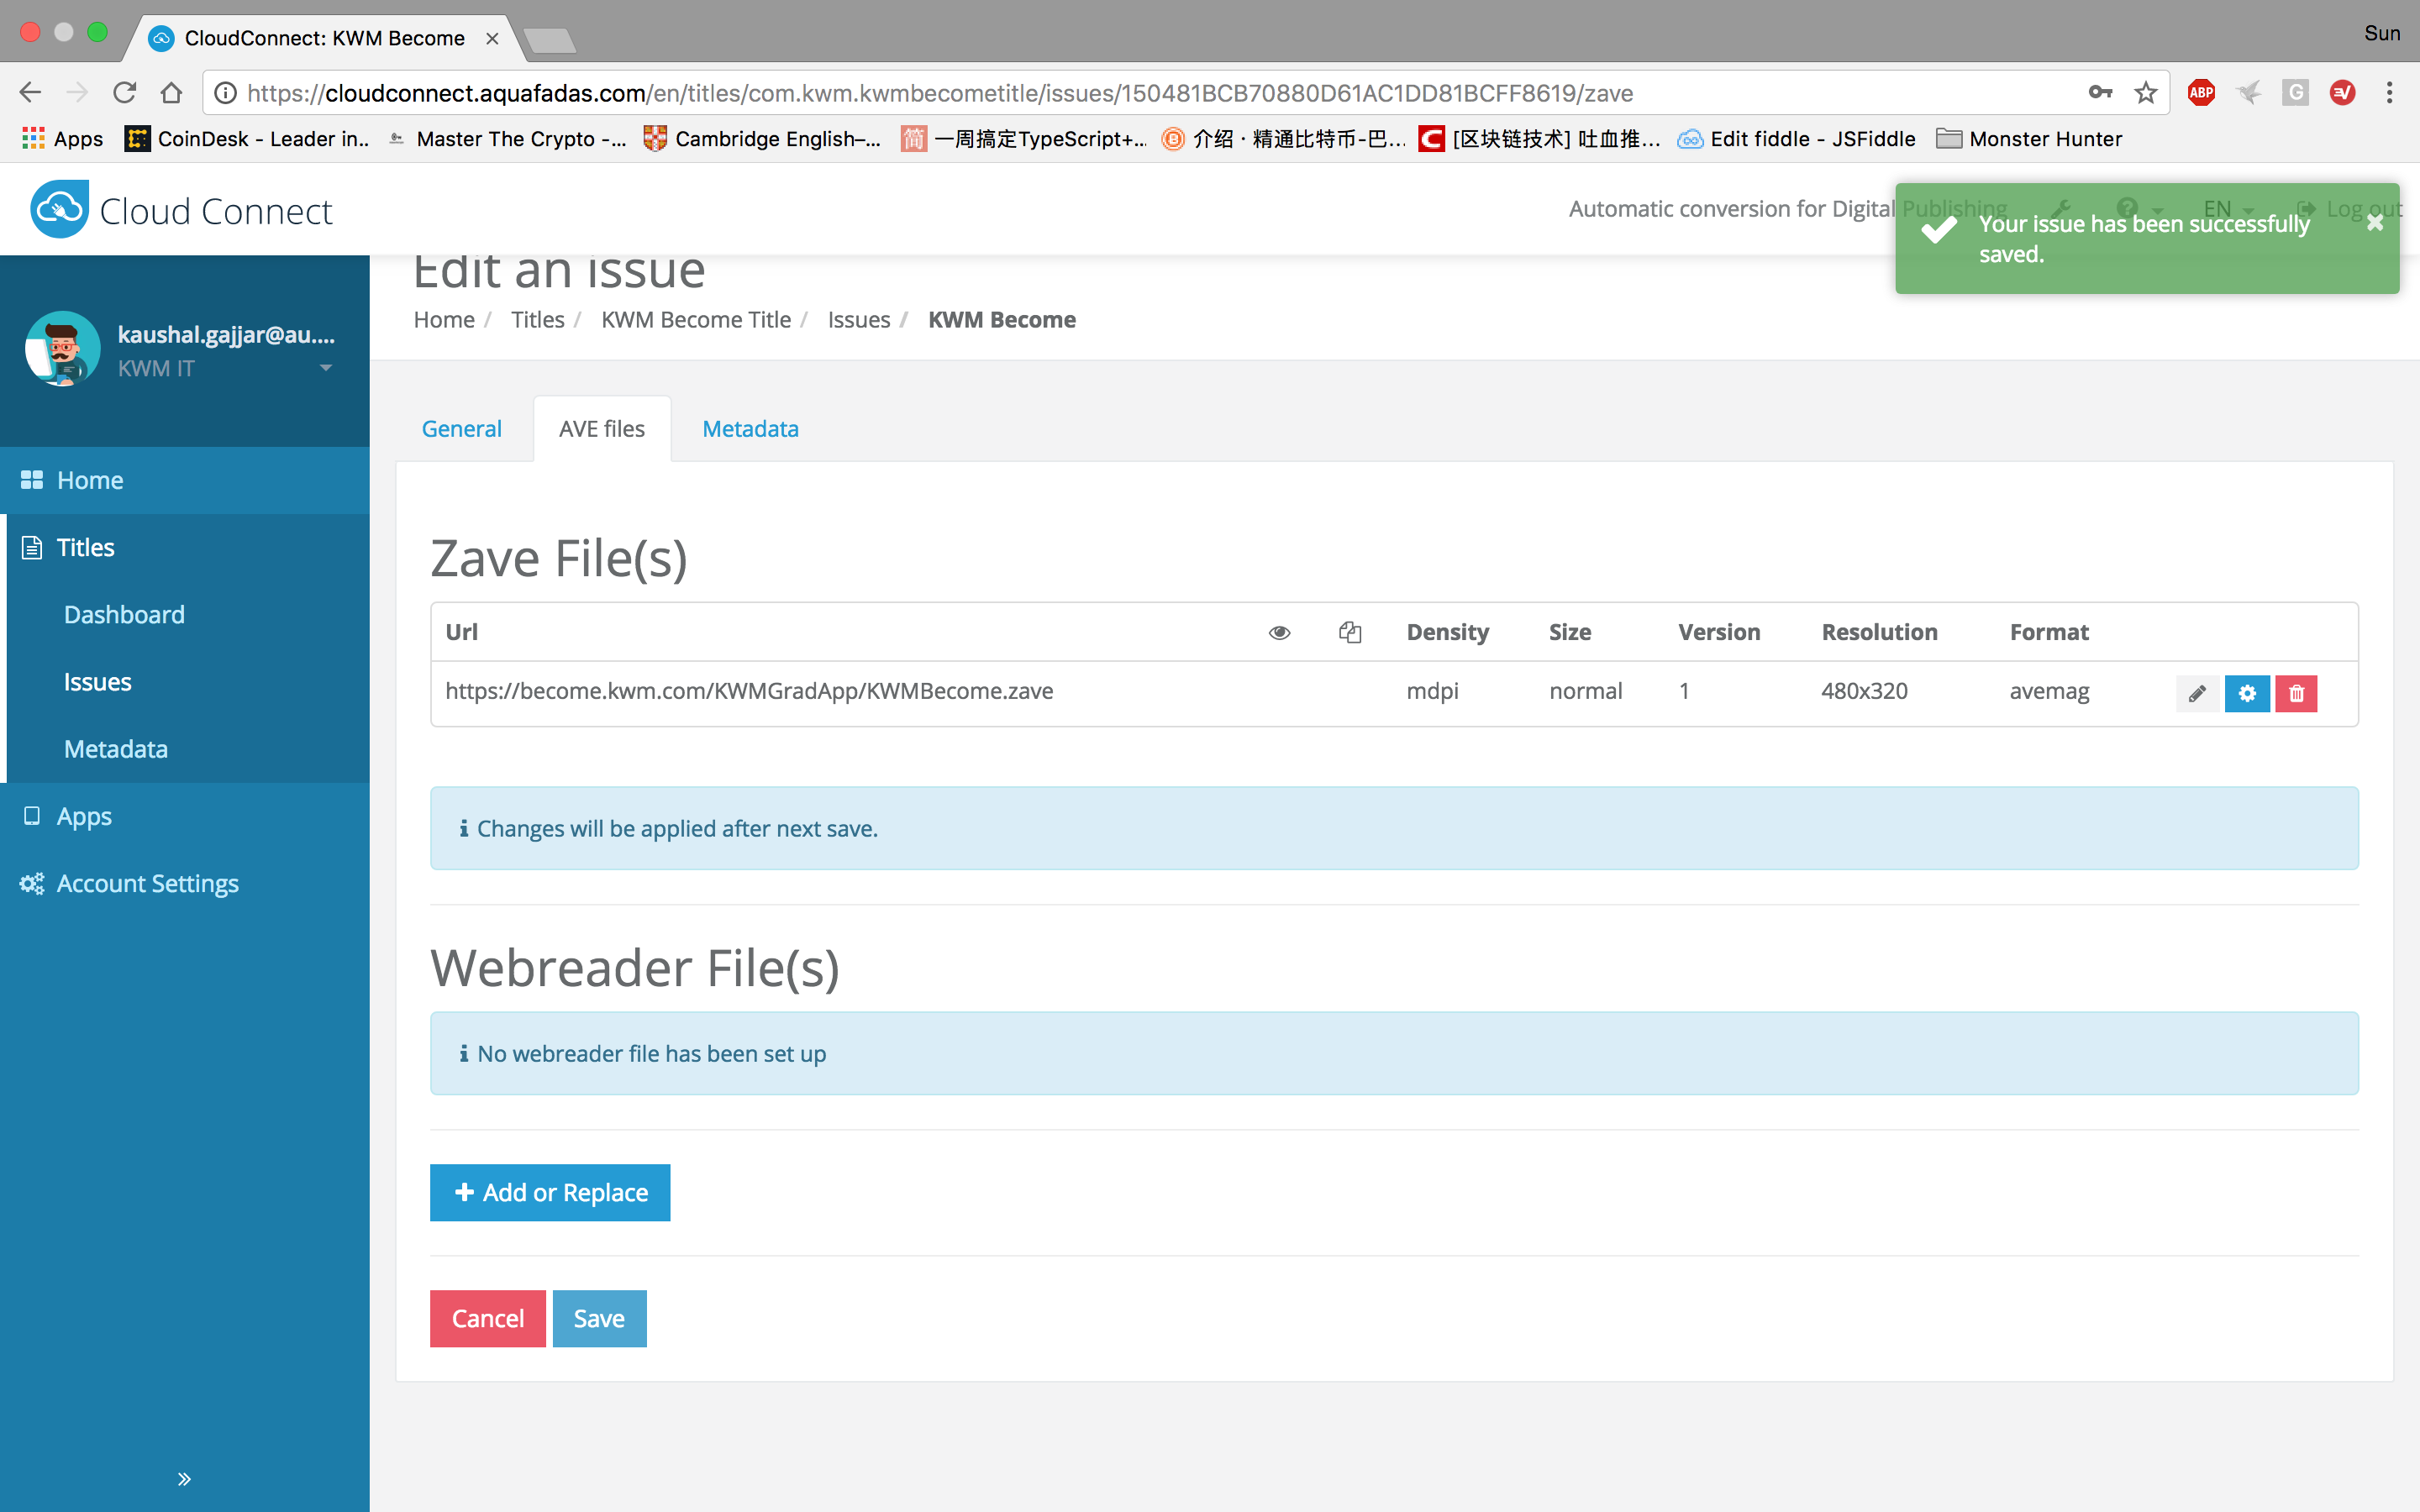Dismiss the success notification
The height and width of the screenshot is (1512, 2420).
point(2375,222)
